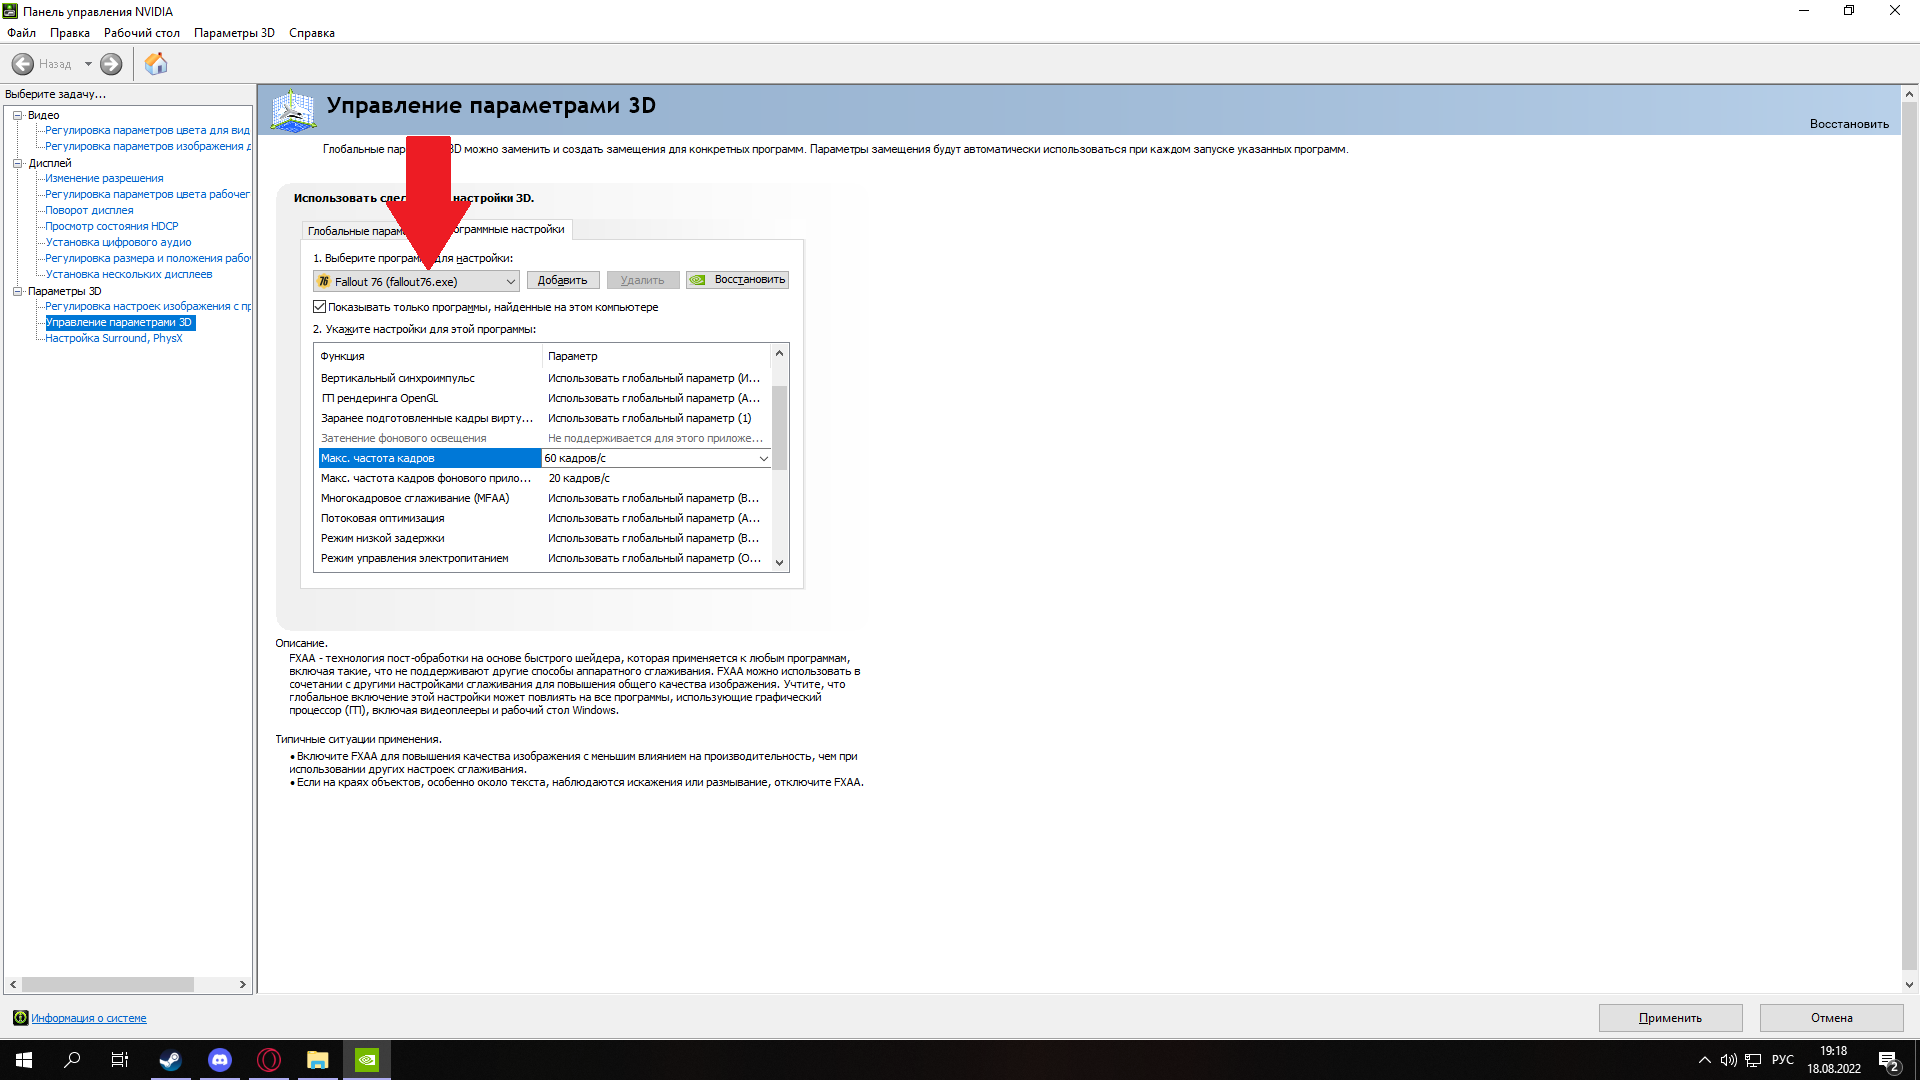Click the Forward arrow navigation icon
The width and height of the screenshot is (1920, 1080).
pos(111,64)
